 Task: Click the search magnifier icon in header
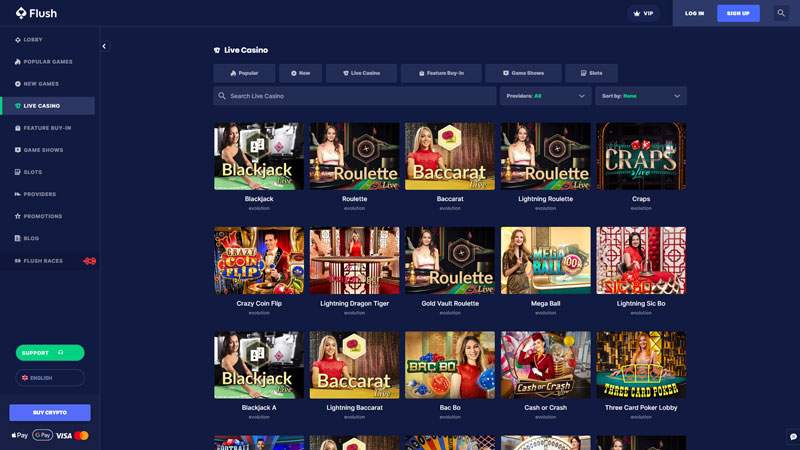coord(781,13)
